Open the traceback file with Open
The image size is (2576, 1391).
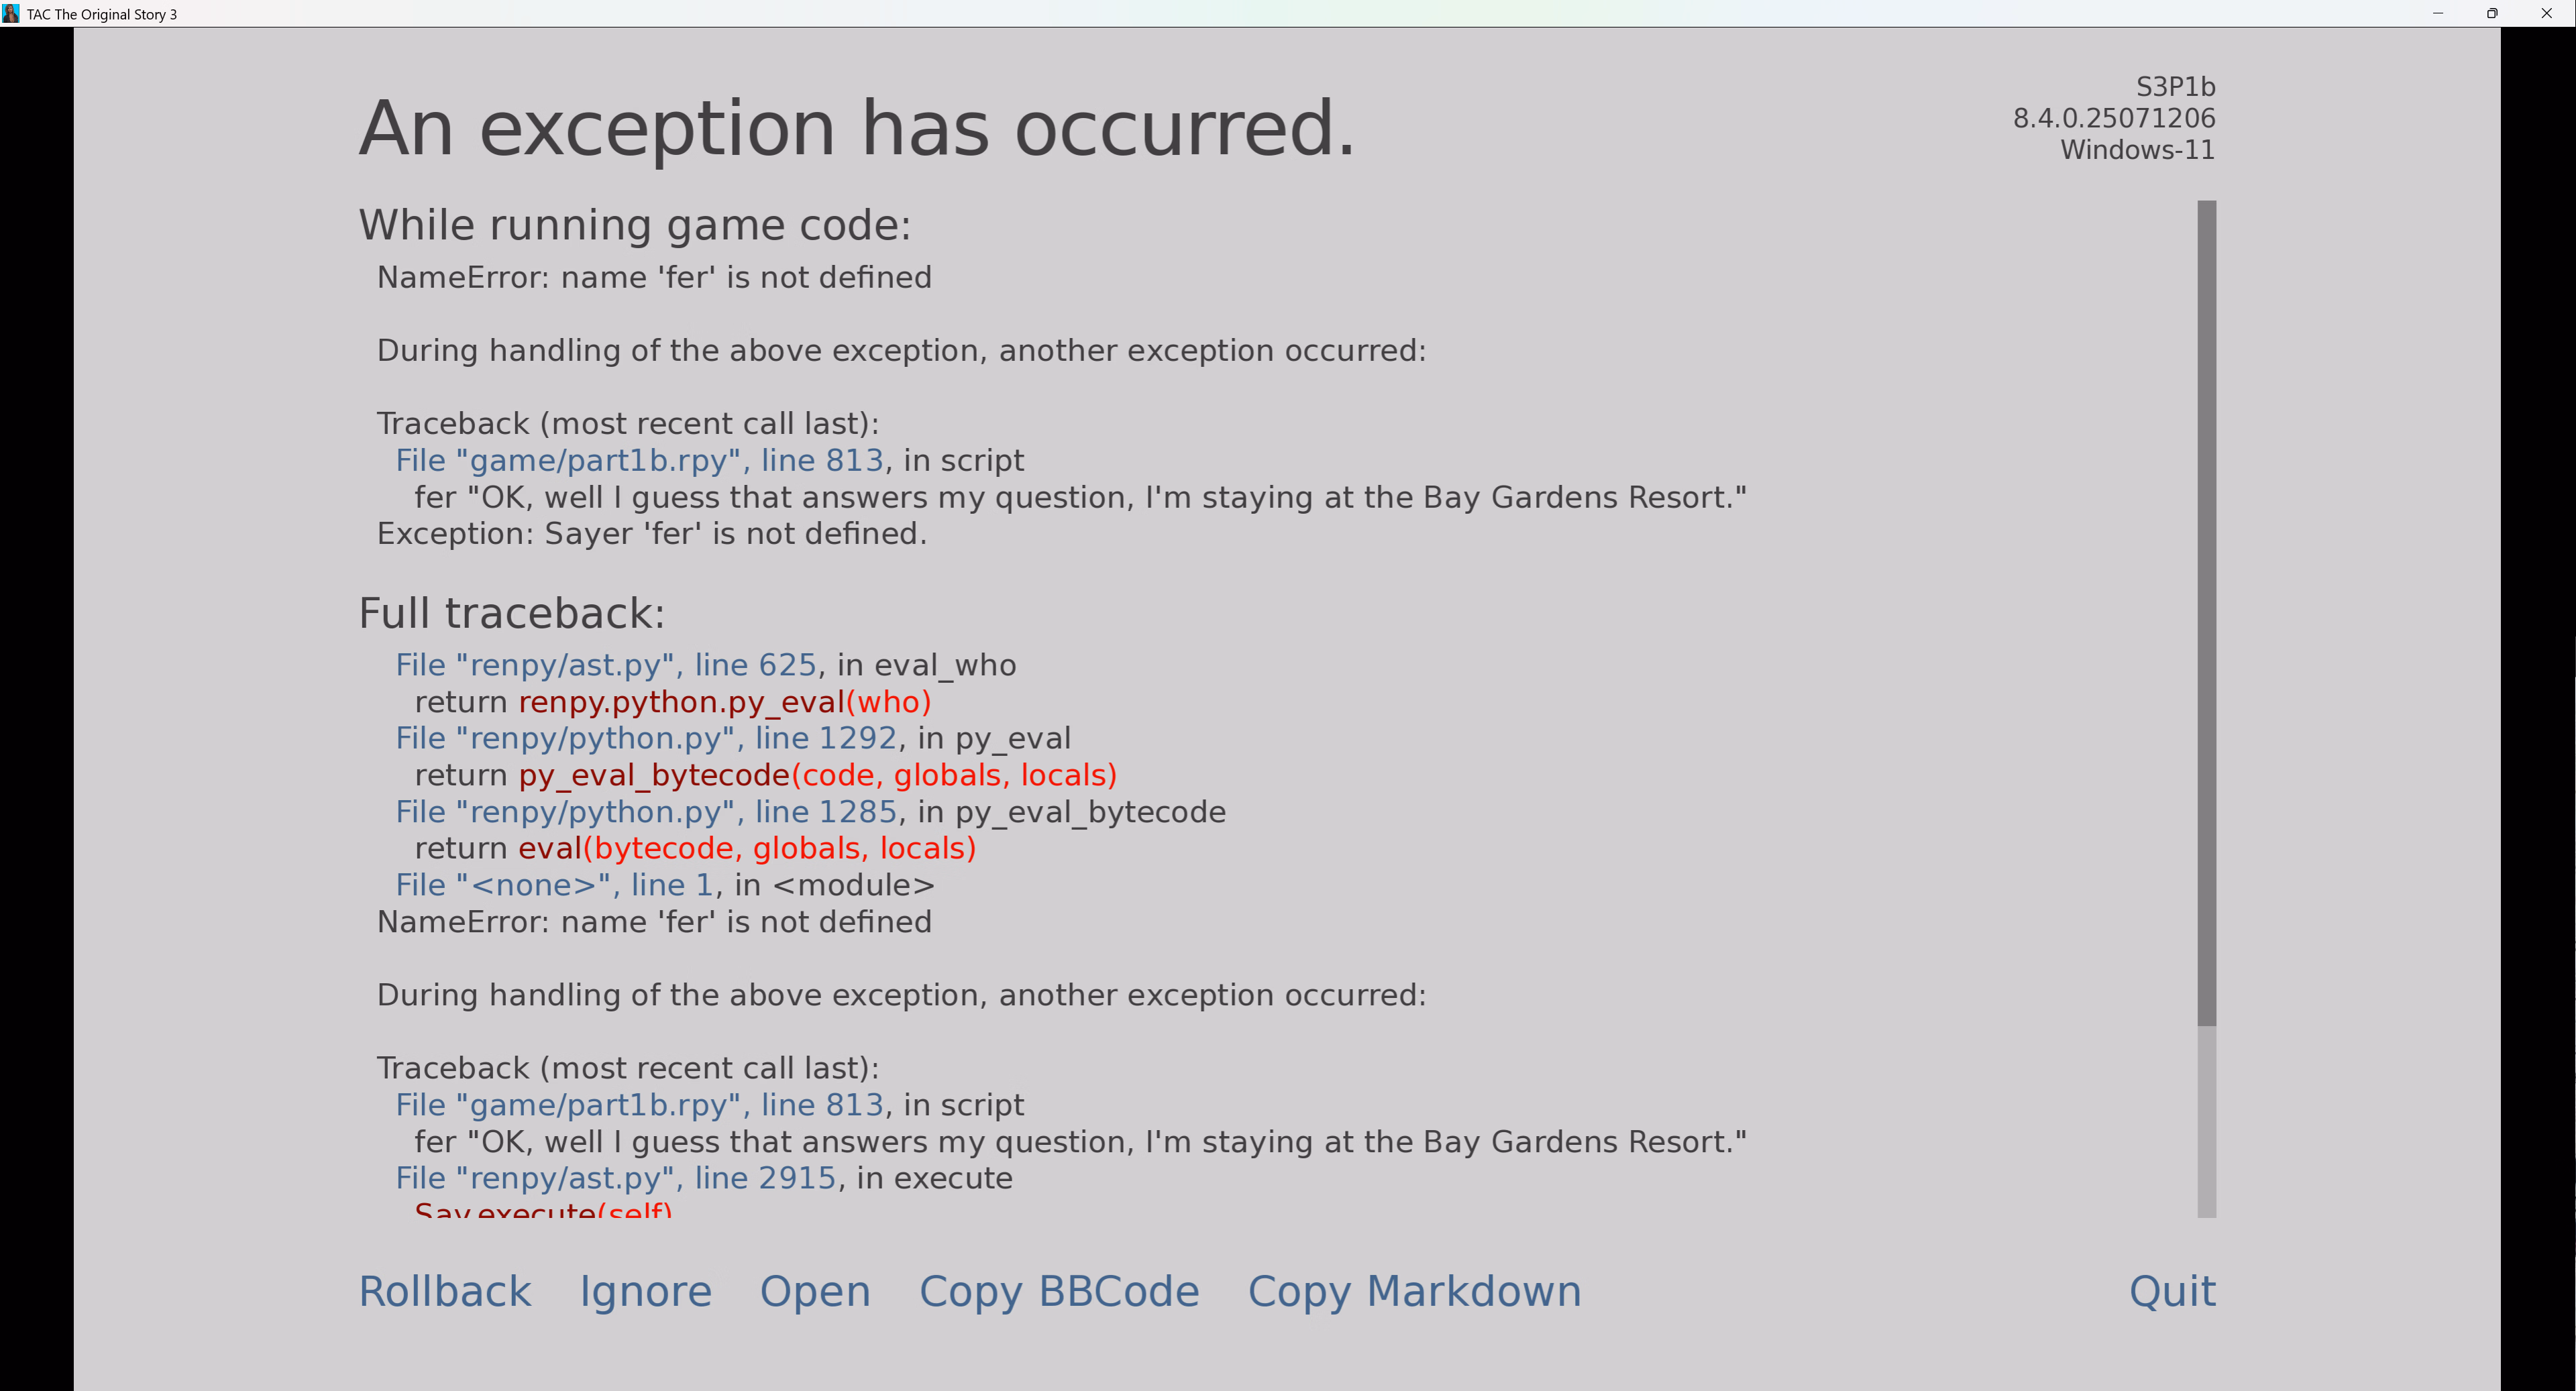(x=815, y=1291)
